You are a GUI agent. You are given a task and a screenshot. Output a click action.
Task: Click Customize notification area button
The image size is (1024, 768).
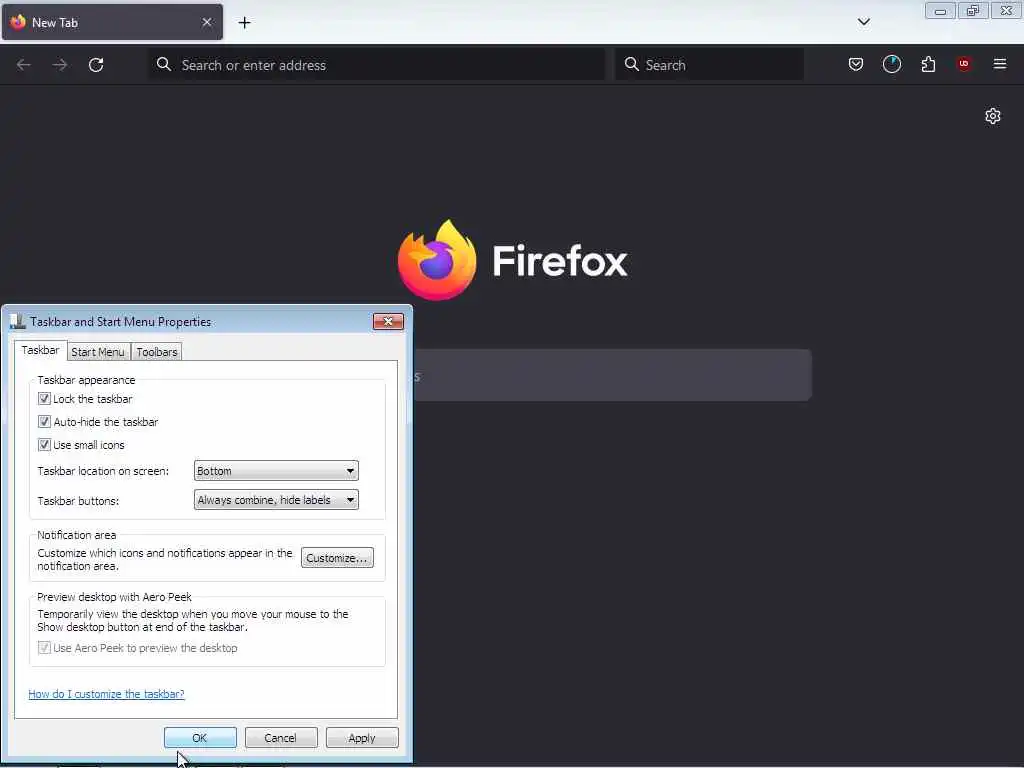[337, 558]
